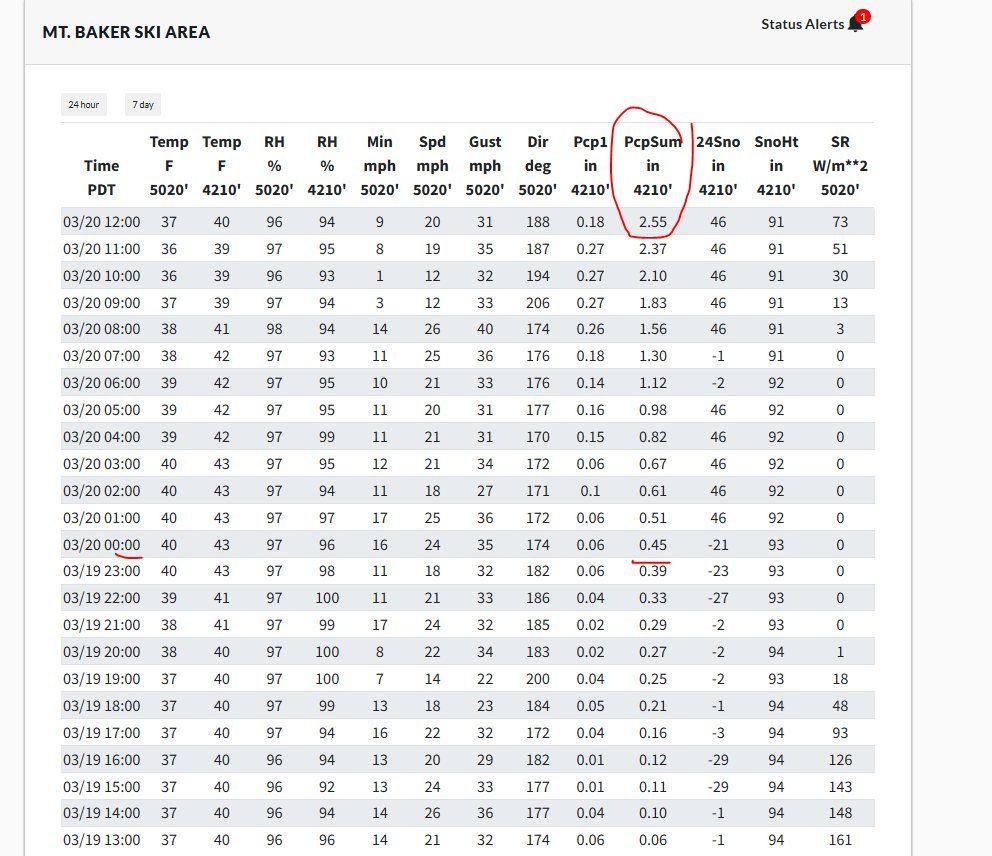Click the Pcp1 value 0.1
Screen dimensions: 992x856
pos(590,491)
